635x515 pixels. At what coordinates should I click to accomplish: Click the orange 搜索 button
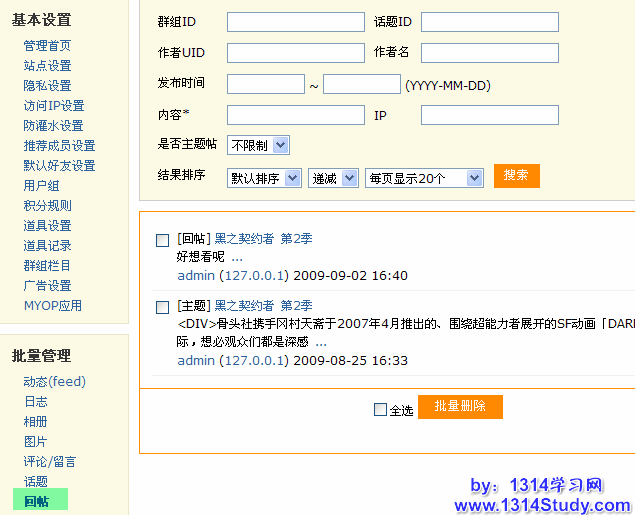coord(516,176)
